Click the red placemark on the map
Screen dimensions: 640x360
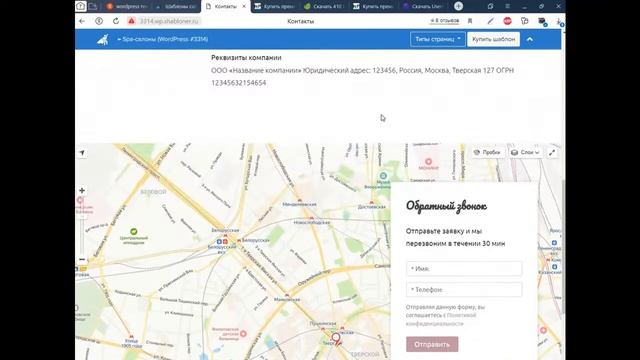coord(336,339)
